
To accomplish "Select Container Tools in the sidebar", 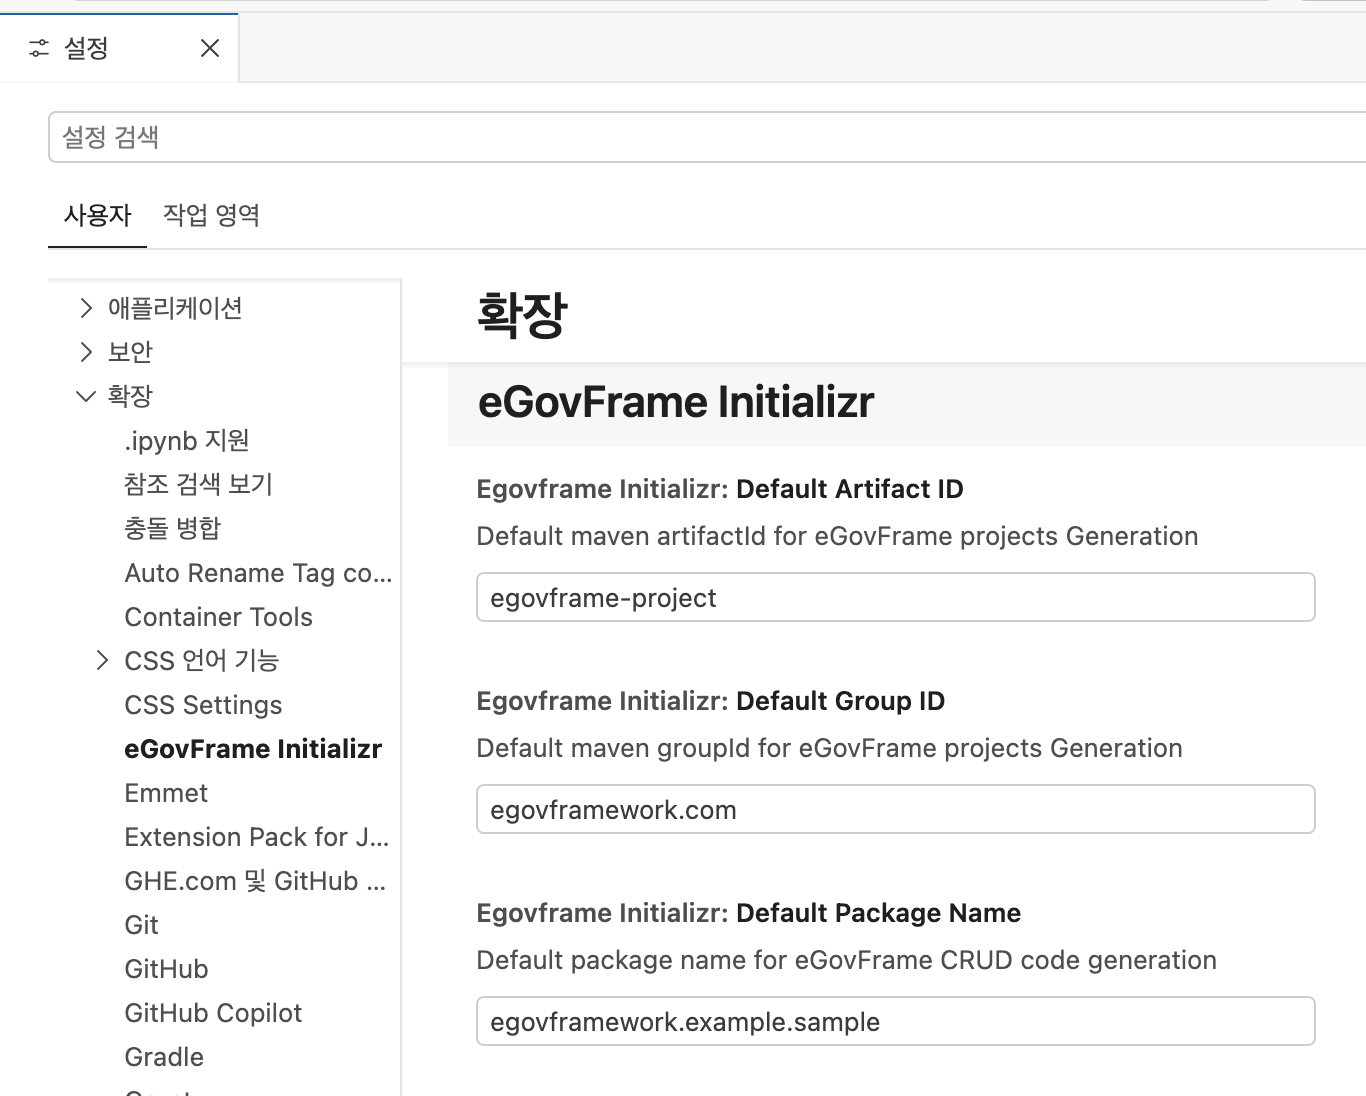I will pyautogui.click(x=218, y=616).
